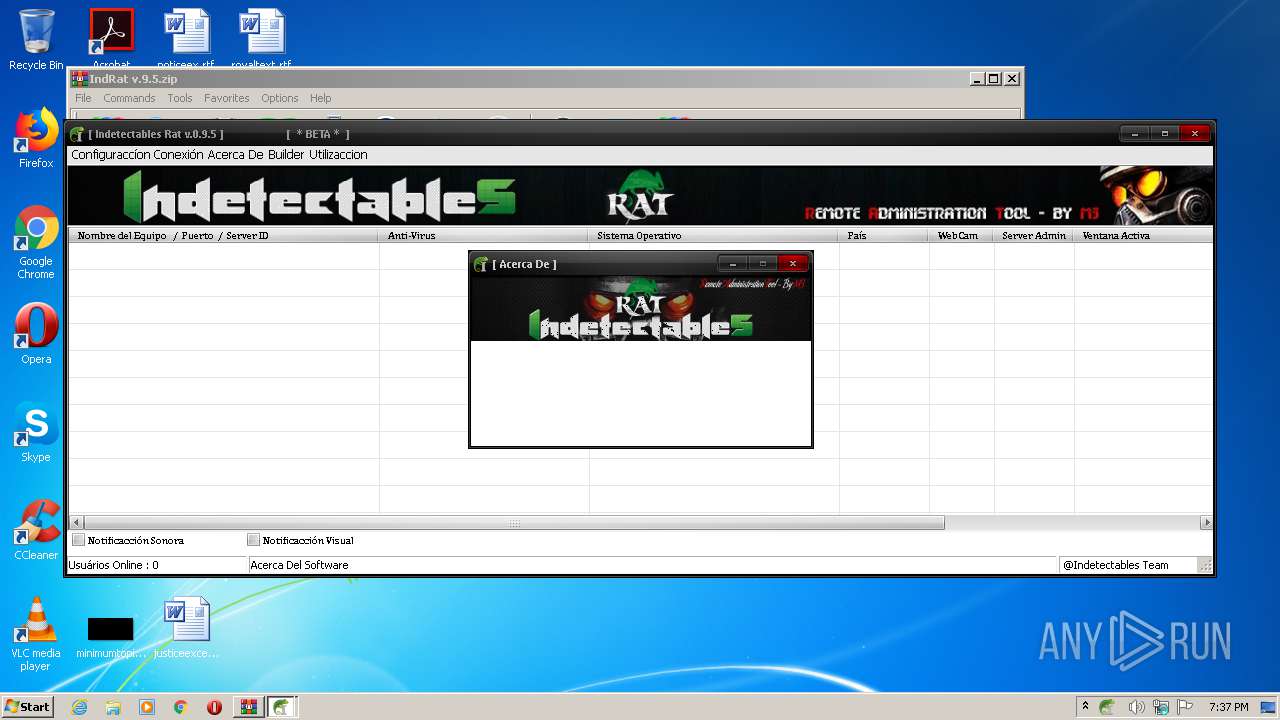Open the Conexión menu
The width and height of the screenshot is (1280, 720).
tap(179, 155)
